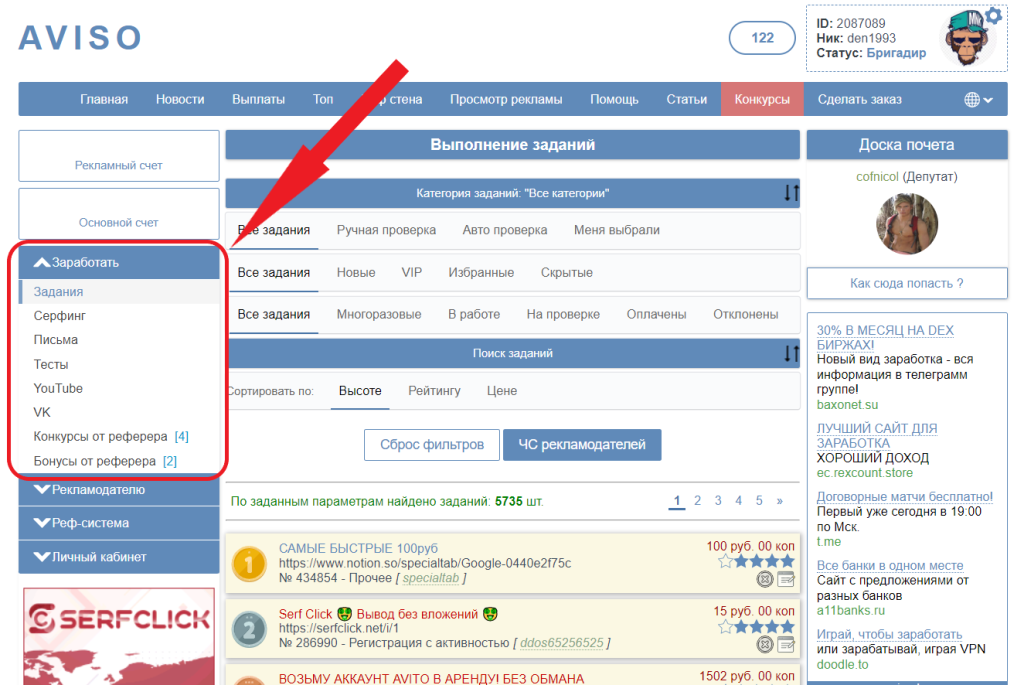Expand the Рекламодателю section
The image size is (1024, 685).
(x=119, y=490)
